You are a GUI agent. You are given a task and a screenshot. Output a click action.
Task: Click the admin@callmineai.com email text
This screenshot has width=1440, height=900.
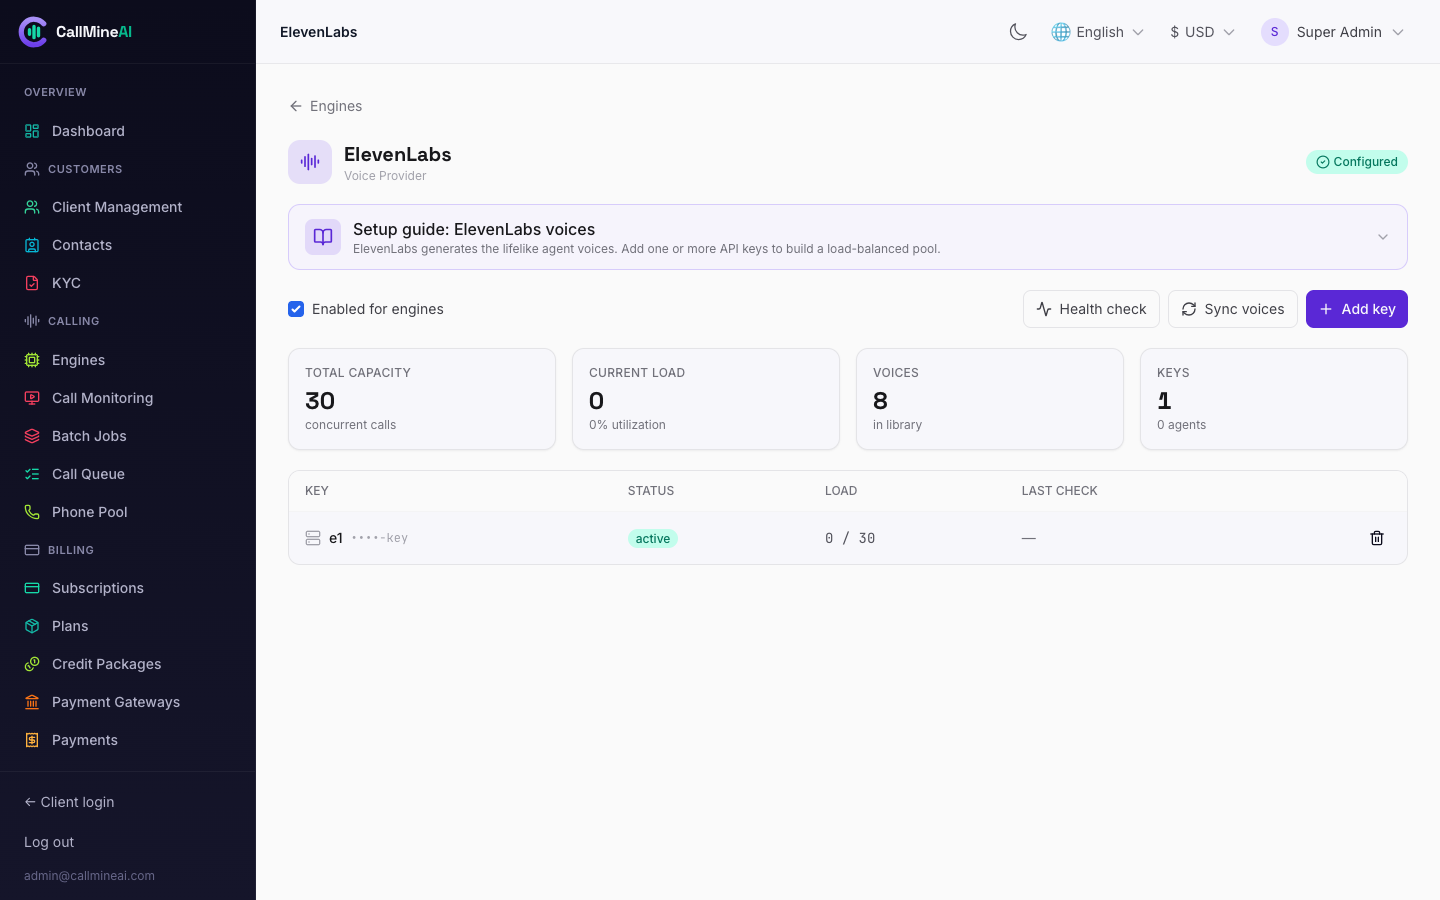[89, 876]
